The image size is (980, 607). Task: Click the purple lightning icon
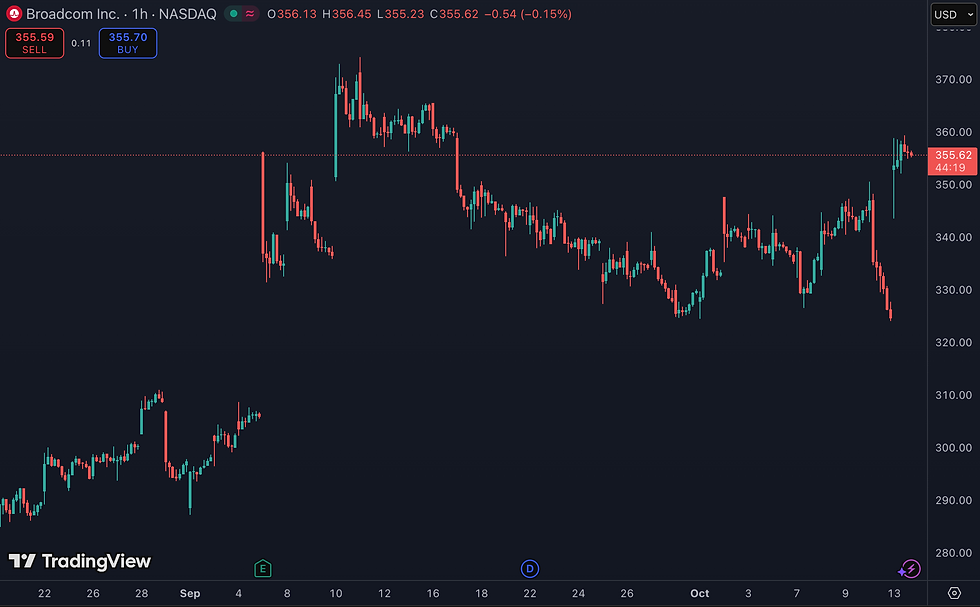coord(909,569)
